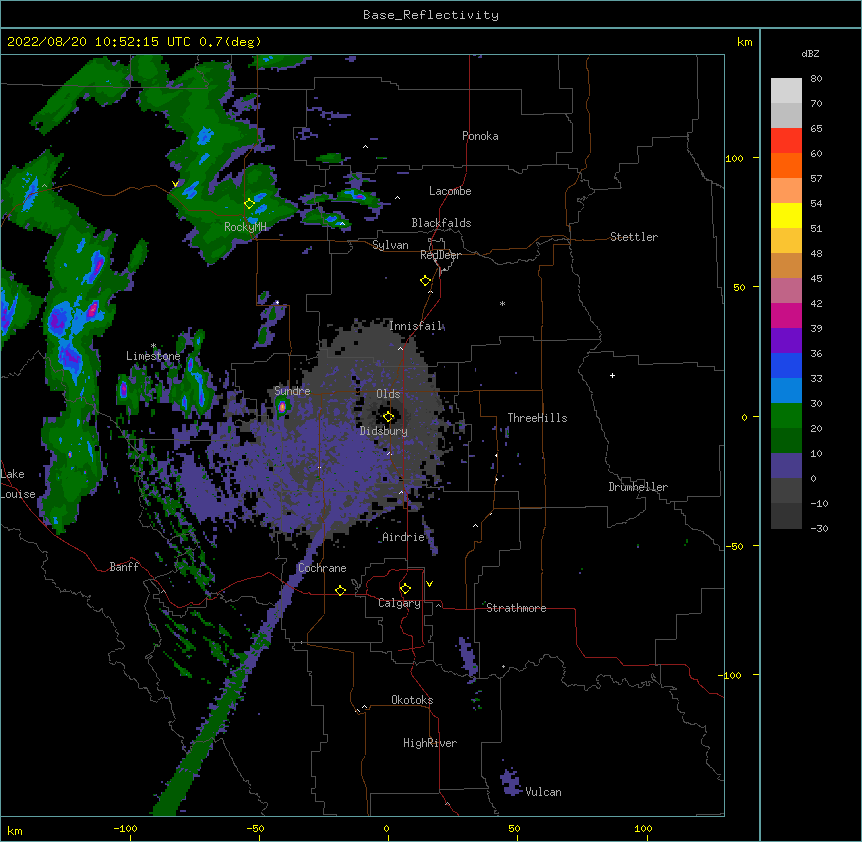This screenshot has height=842, width=862.
Task: Click the Strathmore town label
Action: coord(516,608)
